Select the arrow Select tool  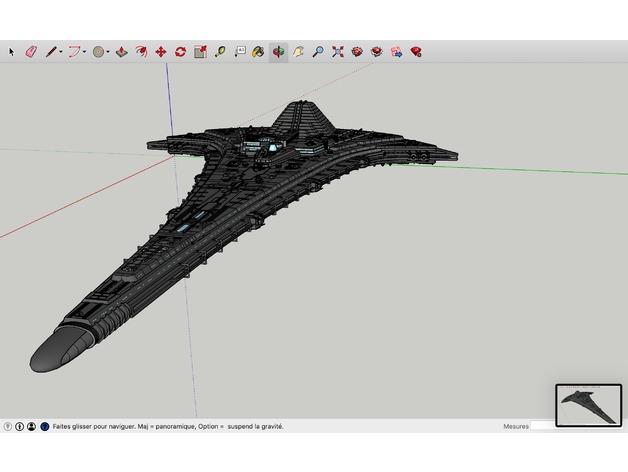click(x=11, y=52)
